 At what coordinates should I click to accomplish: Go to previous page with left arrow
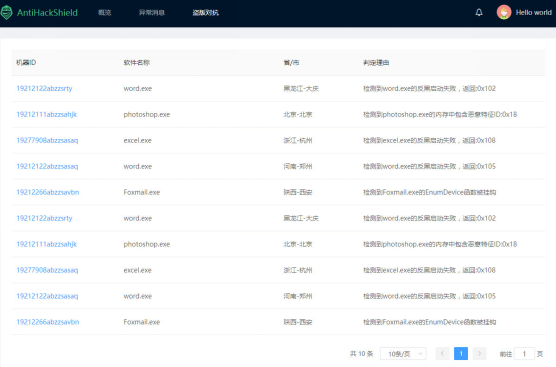[442, 354]
